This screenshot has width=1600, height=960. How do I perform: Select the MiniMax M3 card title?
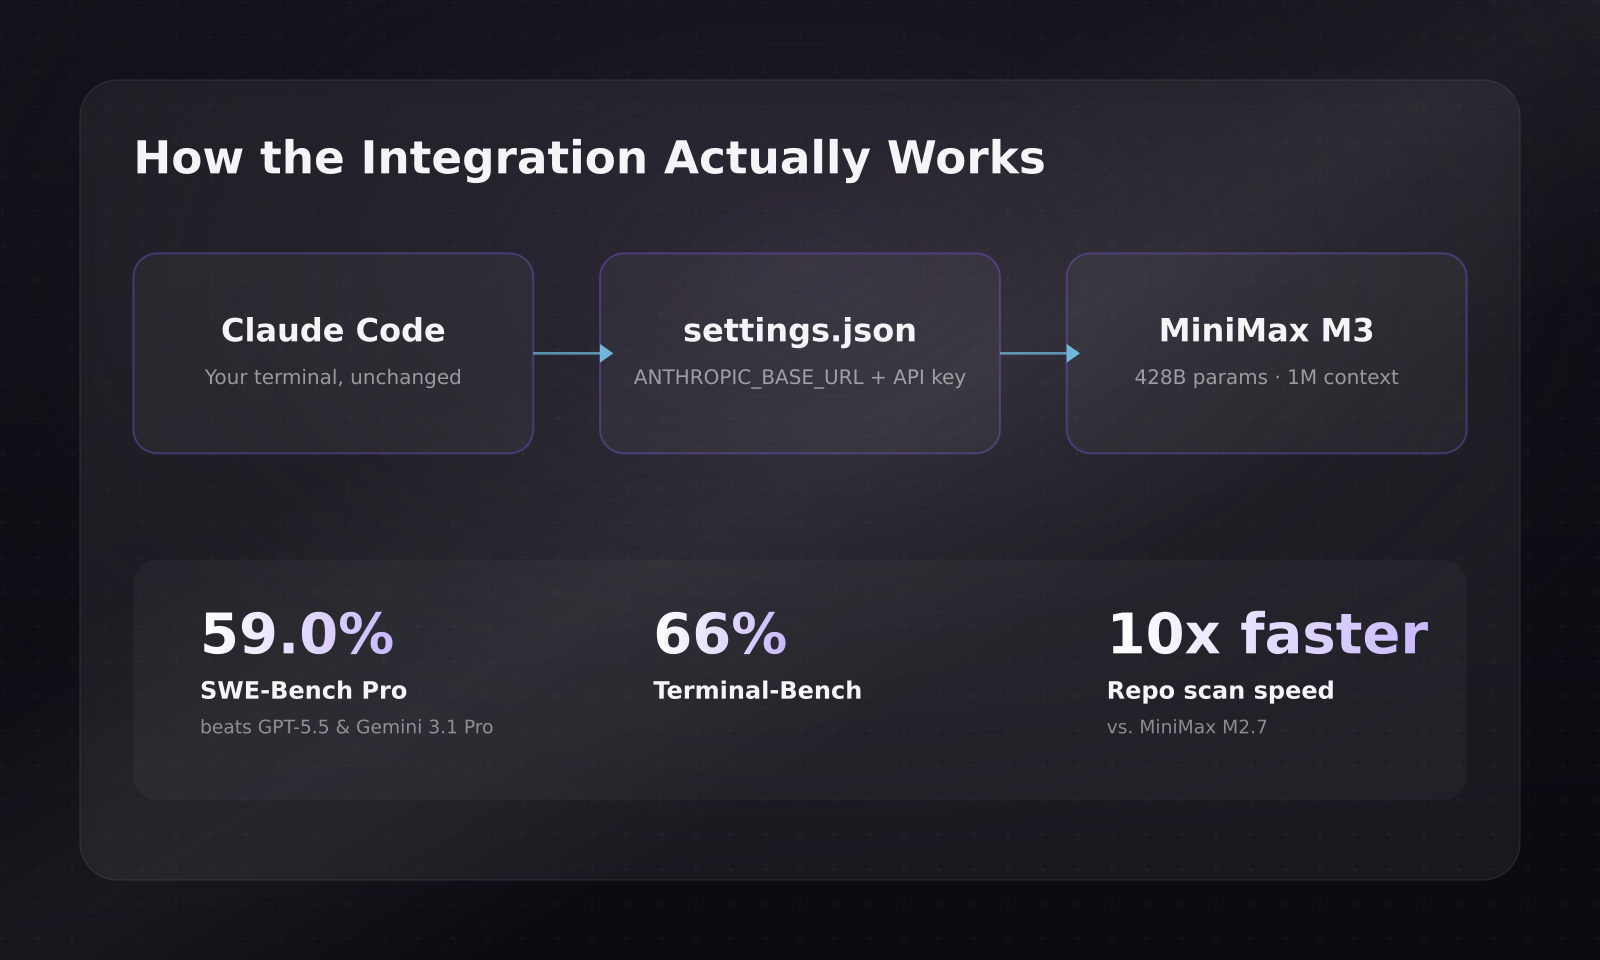pos(1266,330)
